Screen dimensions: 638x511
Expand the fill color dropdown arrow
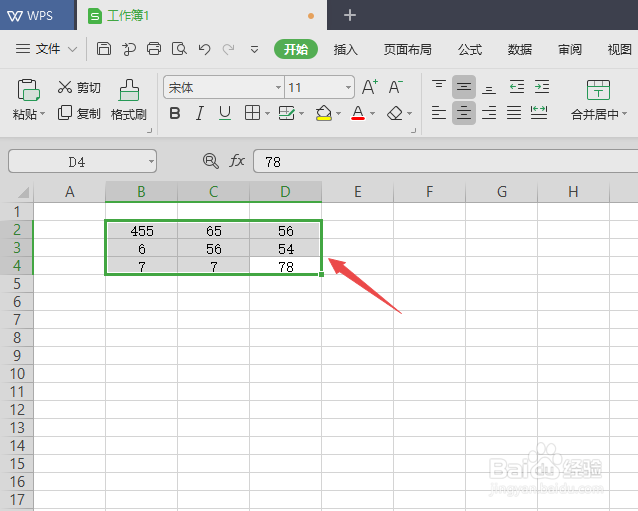[338, 114]
